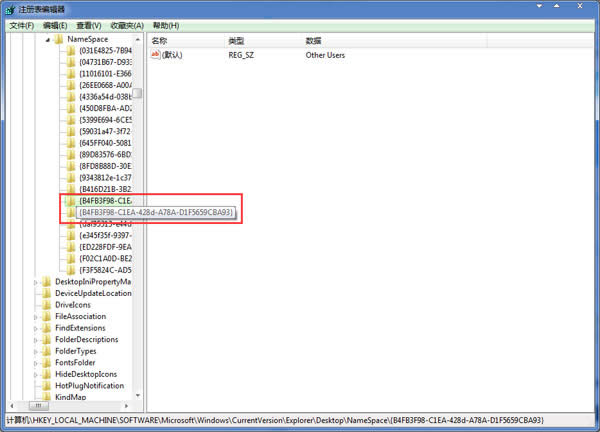Screen dimensions: 600x432
Task: Click the NameSpace folder icon
Action: tap(58, 39)
